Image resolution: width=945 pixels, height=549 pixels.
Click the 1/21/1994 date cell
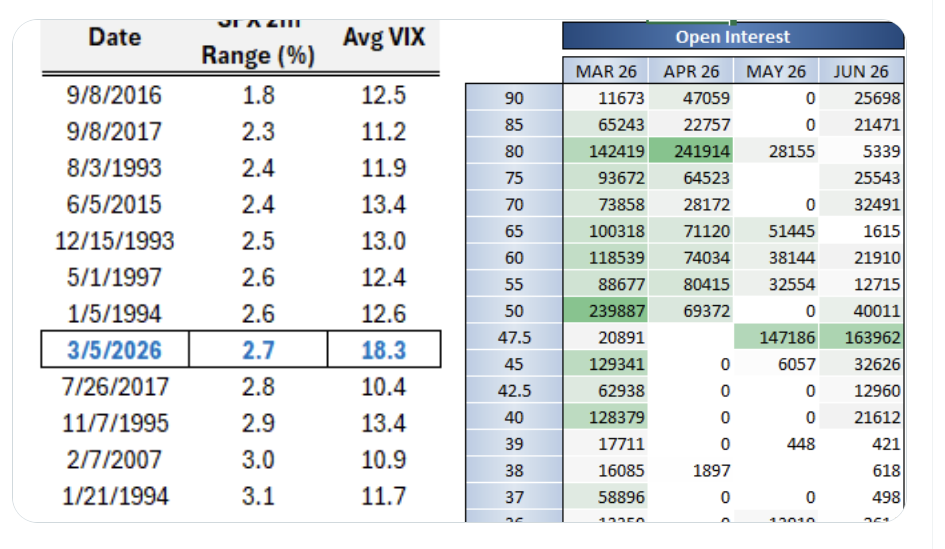point(115,495)
